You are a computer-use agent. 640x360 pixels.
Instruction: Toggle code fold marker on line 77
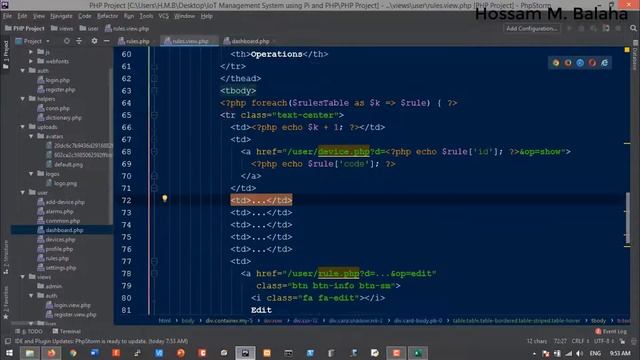[154, 261]
